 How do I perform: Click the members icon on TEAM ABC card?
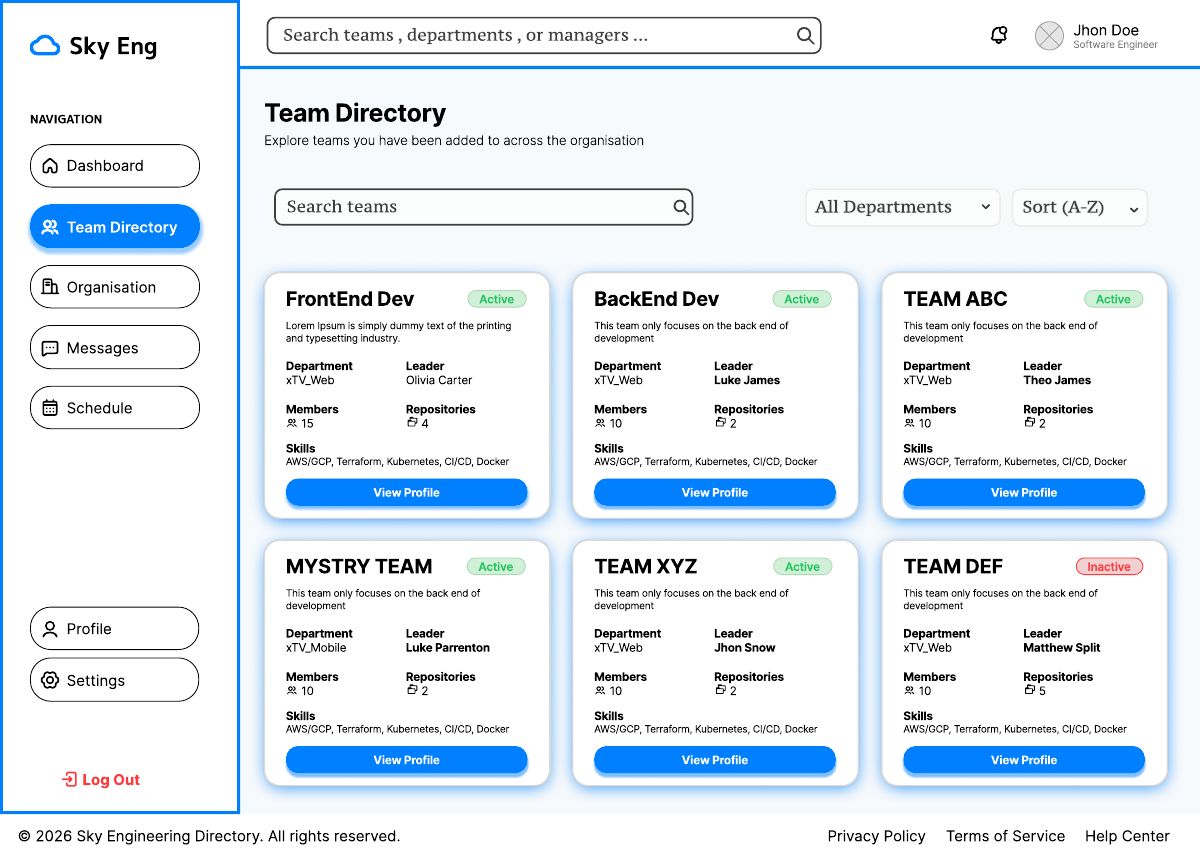[x=909, y=423]
